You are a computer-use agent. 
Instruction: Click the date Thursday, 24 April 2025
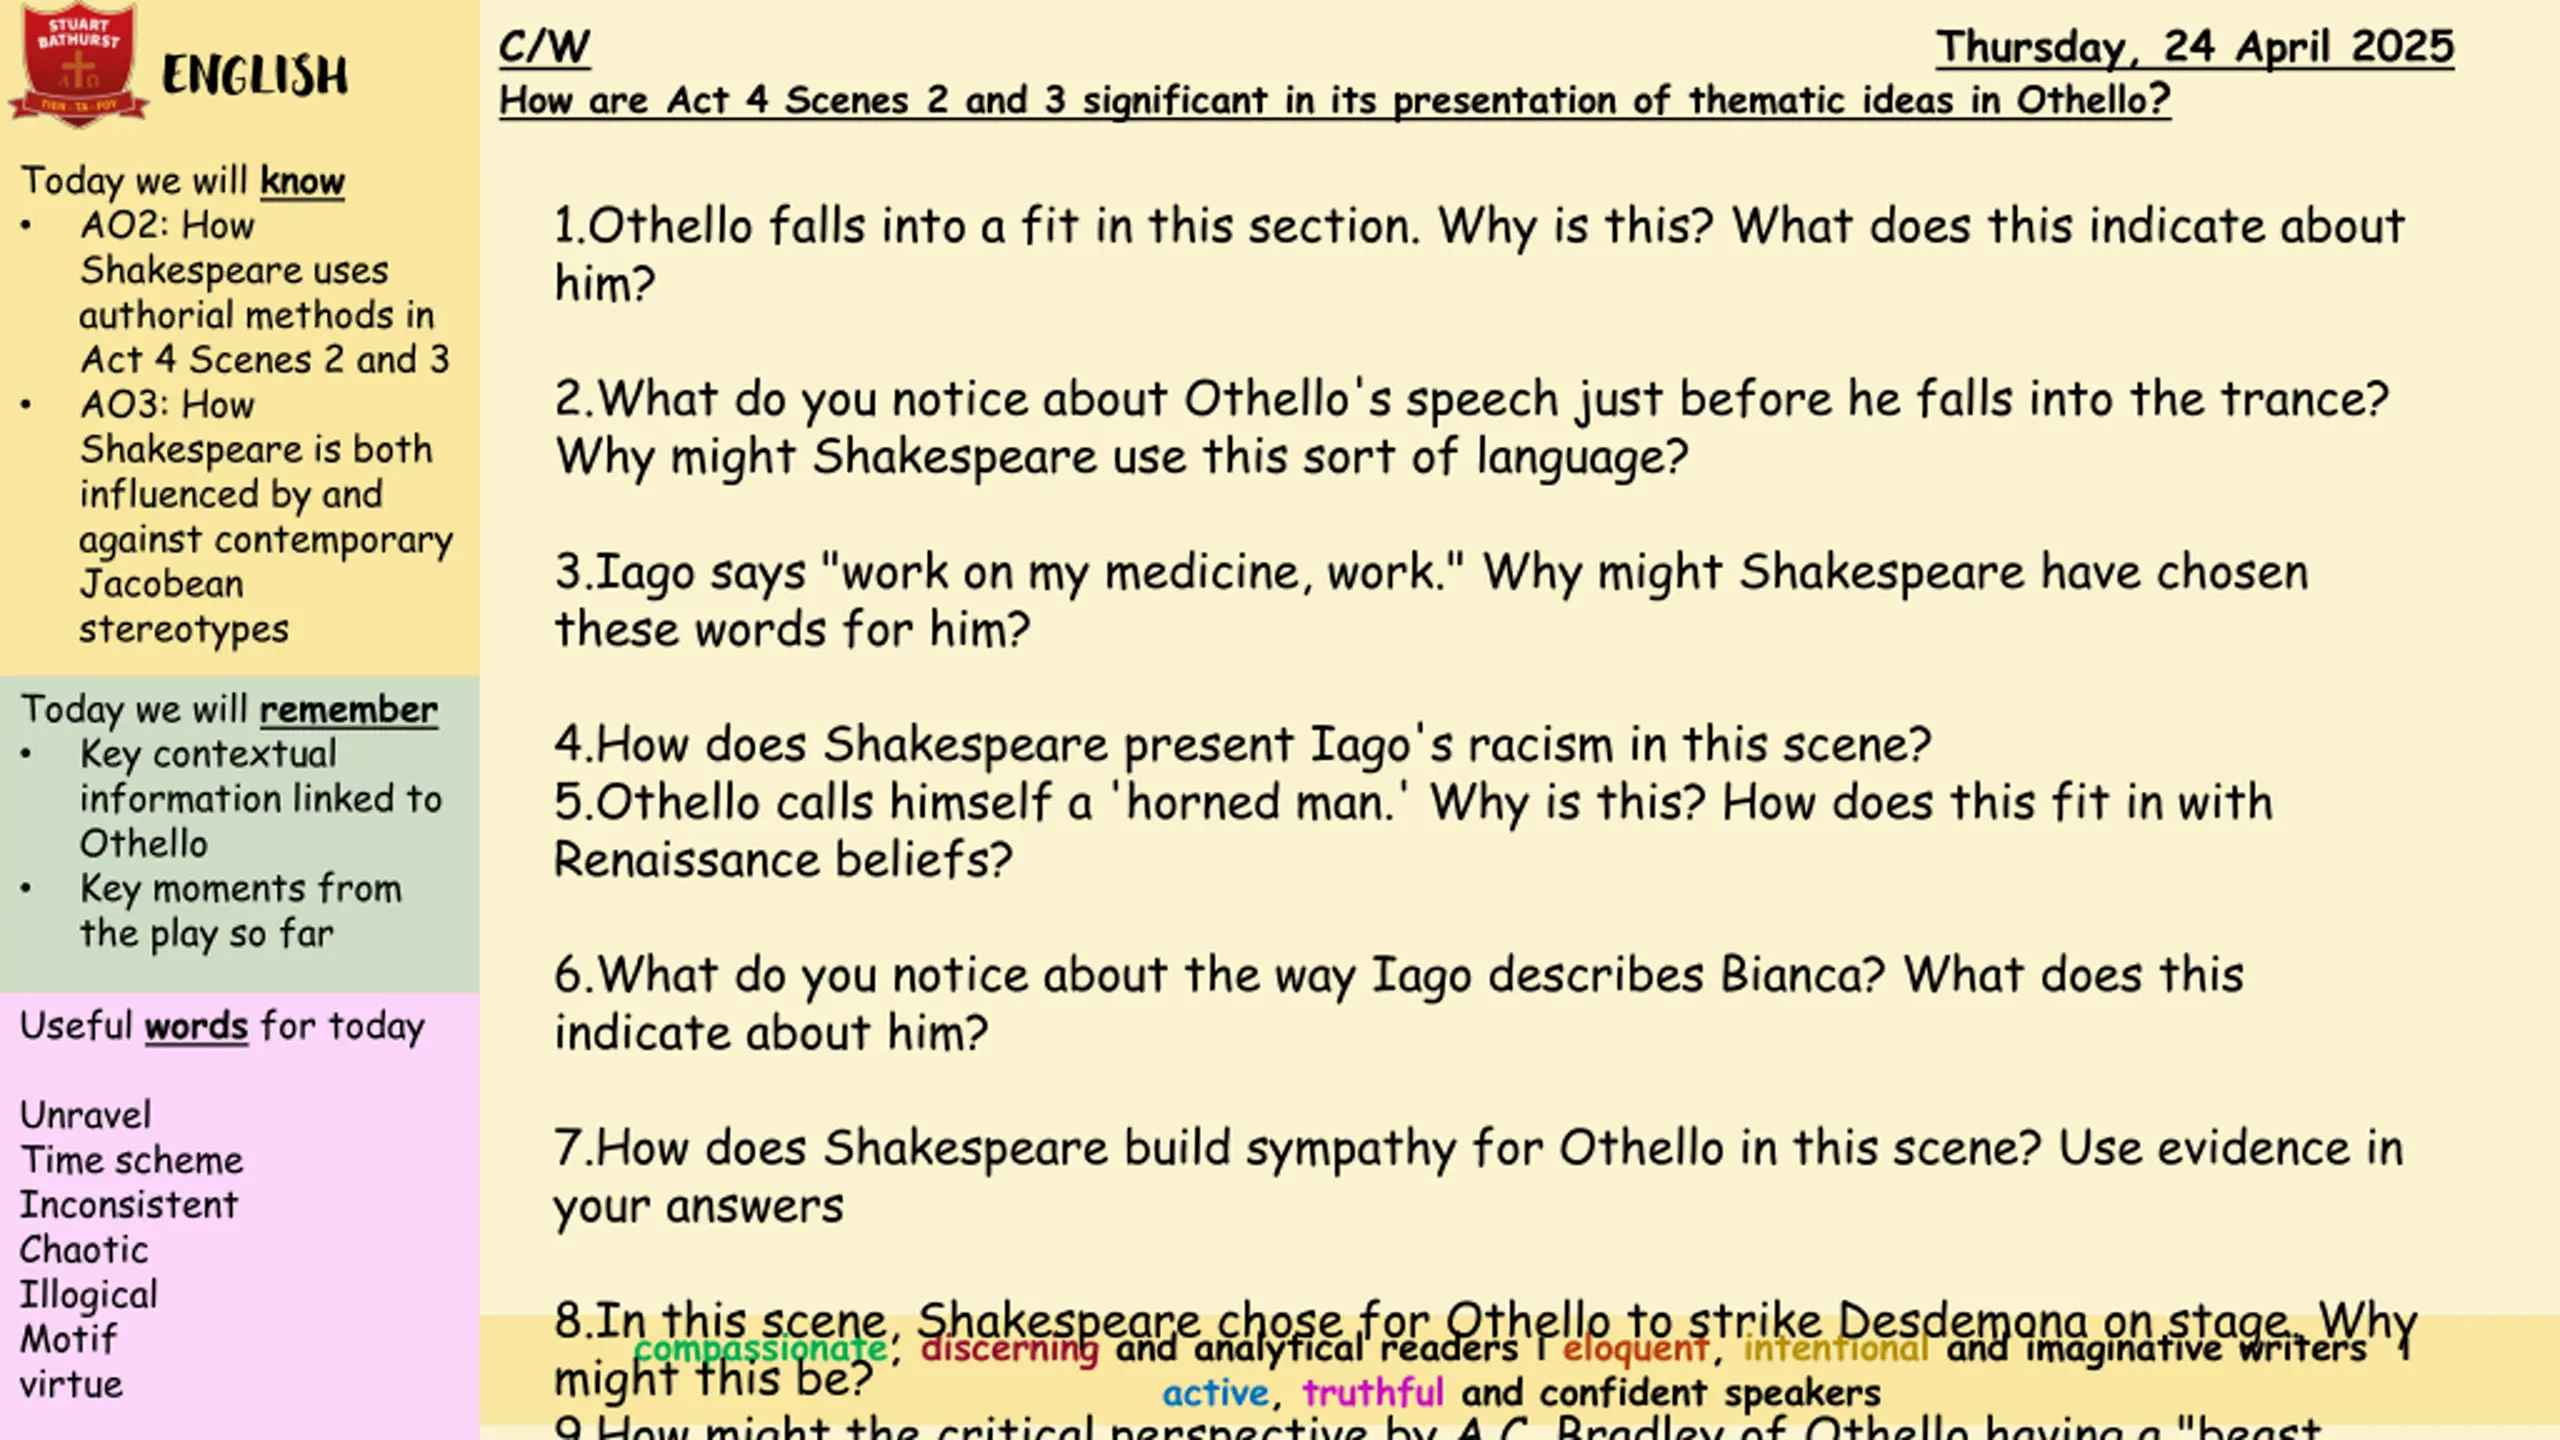pos(2195,47)
